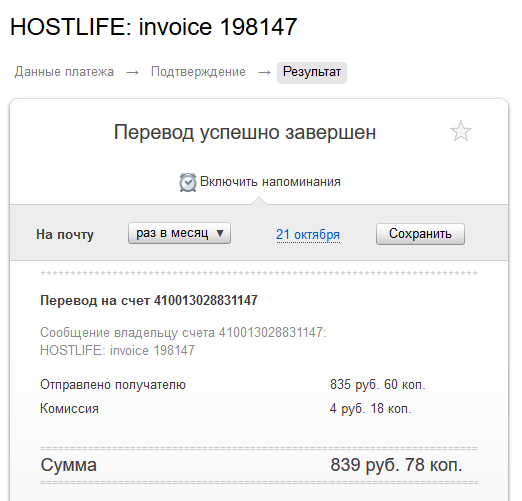
Task: Change the 21 октября reminder date
Action: pyautogui.click(x=308, y=235)
